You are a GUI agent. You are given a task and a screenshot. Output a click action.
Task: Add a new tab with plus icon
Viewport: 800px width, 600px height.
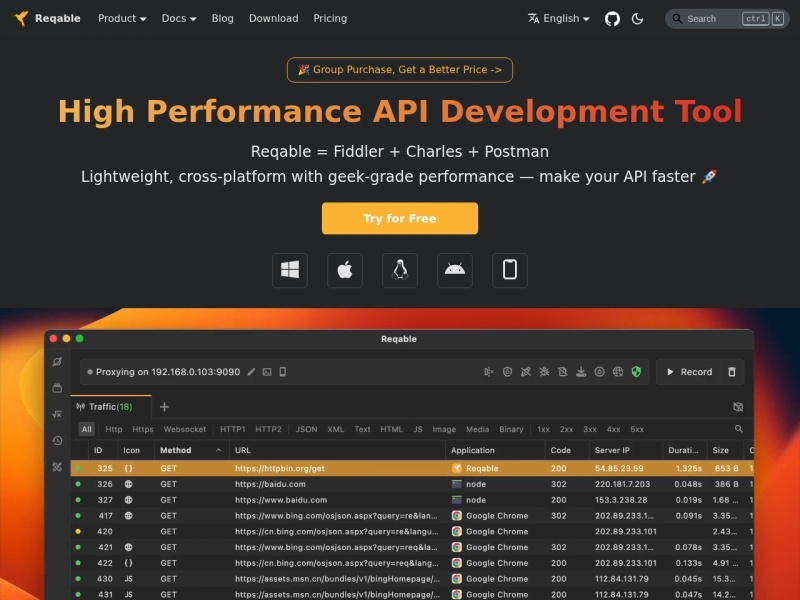[164, 407]
